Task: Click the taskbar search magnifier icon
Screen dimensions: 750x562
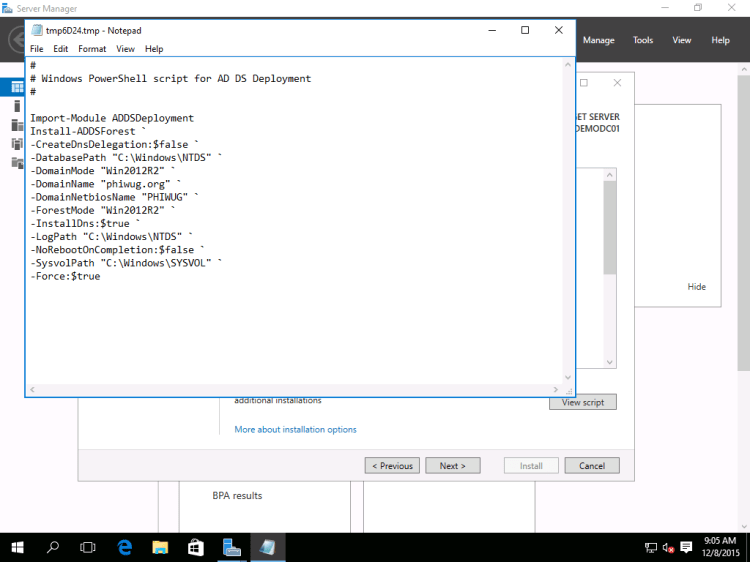Action: coord(53,547)
